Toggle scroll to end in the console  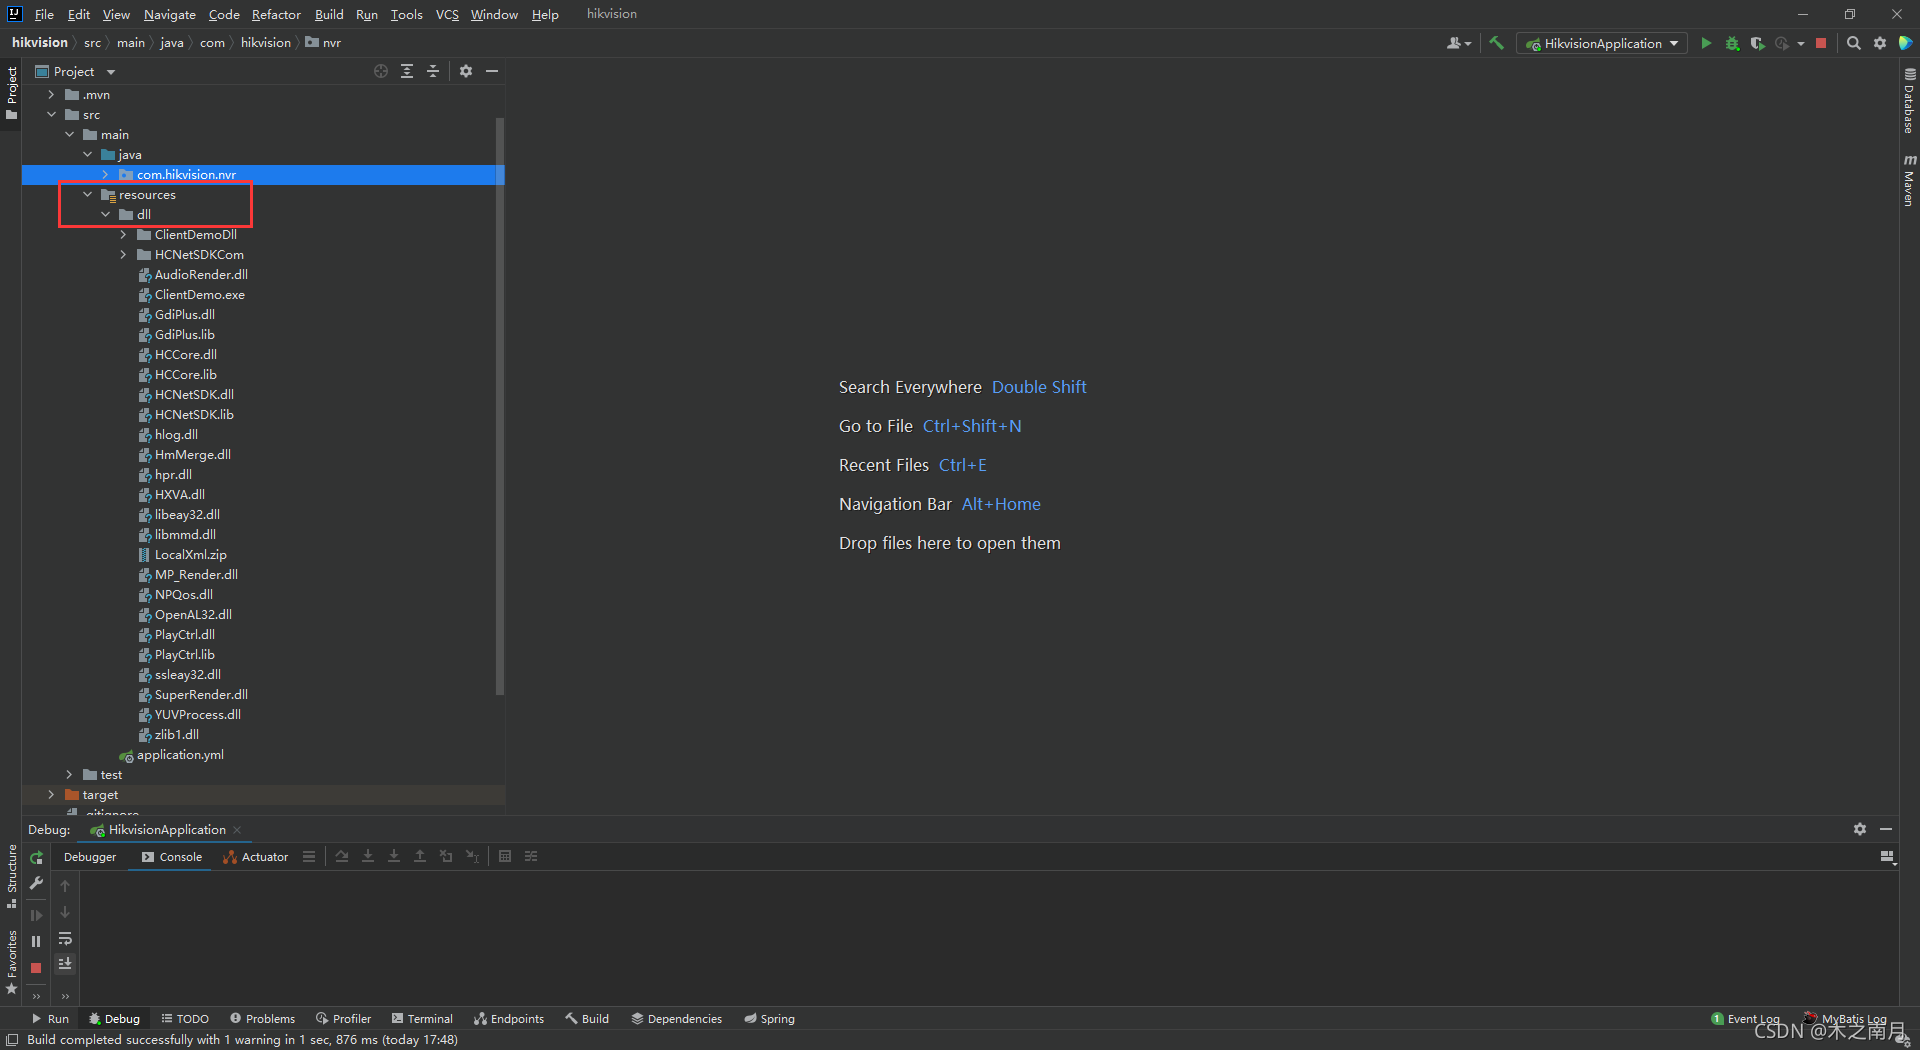coord(65,964)
